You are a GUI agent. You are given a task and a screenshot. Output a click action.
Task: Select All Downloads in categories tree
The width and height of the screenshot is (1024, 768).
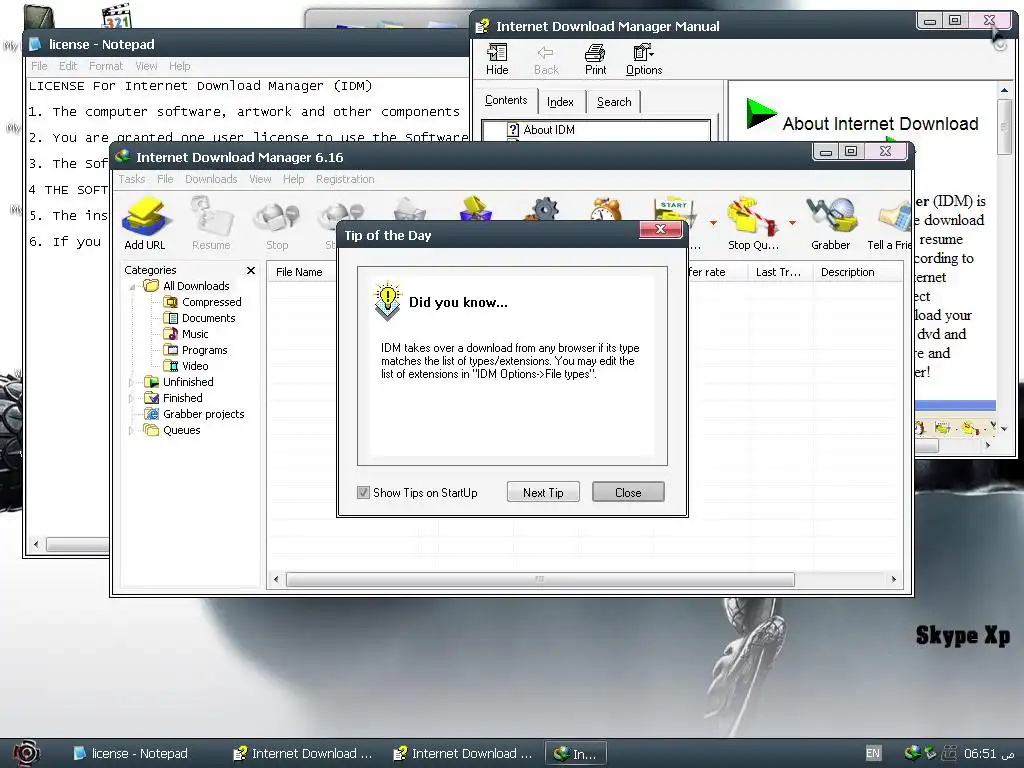pyautogui.click(x=196, y=286)
